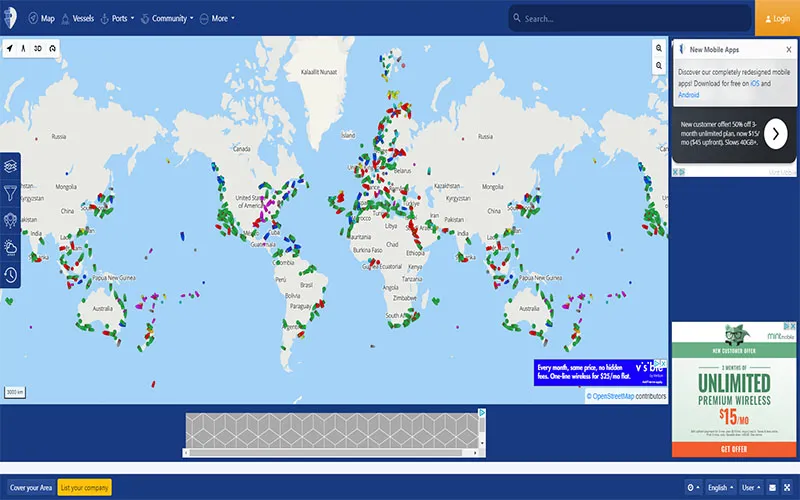Close the New Mobile Apps notice
Viewport: 800px width, 500px height.
[789, 49]
